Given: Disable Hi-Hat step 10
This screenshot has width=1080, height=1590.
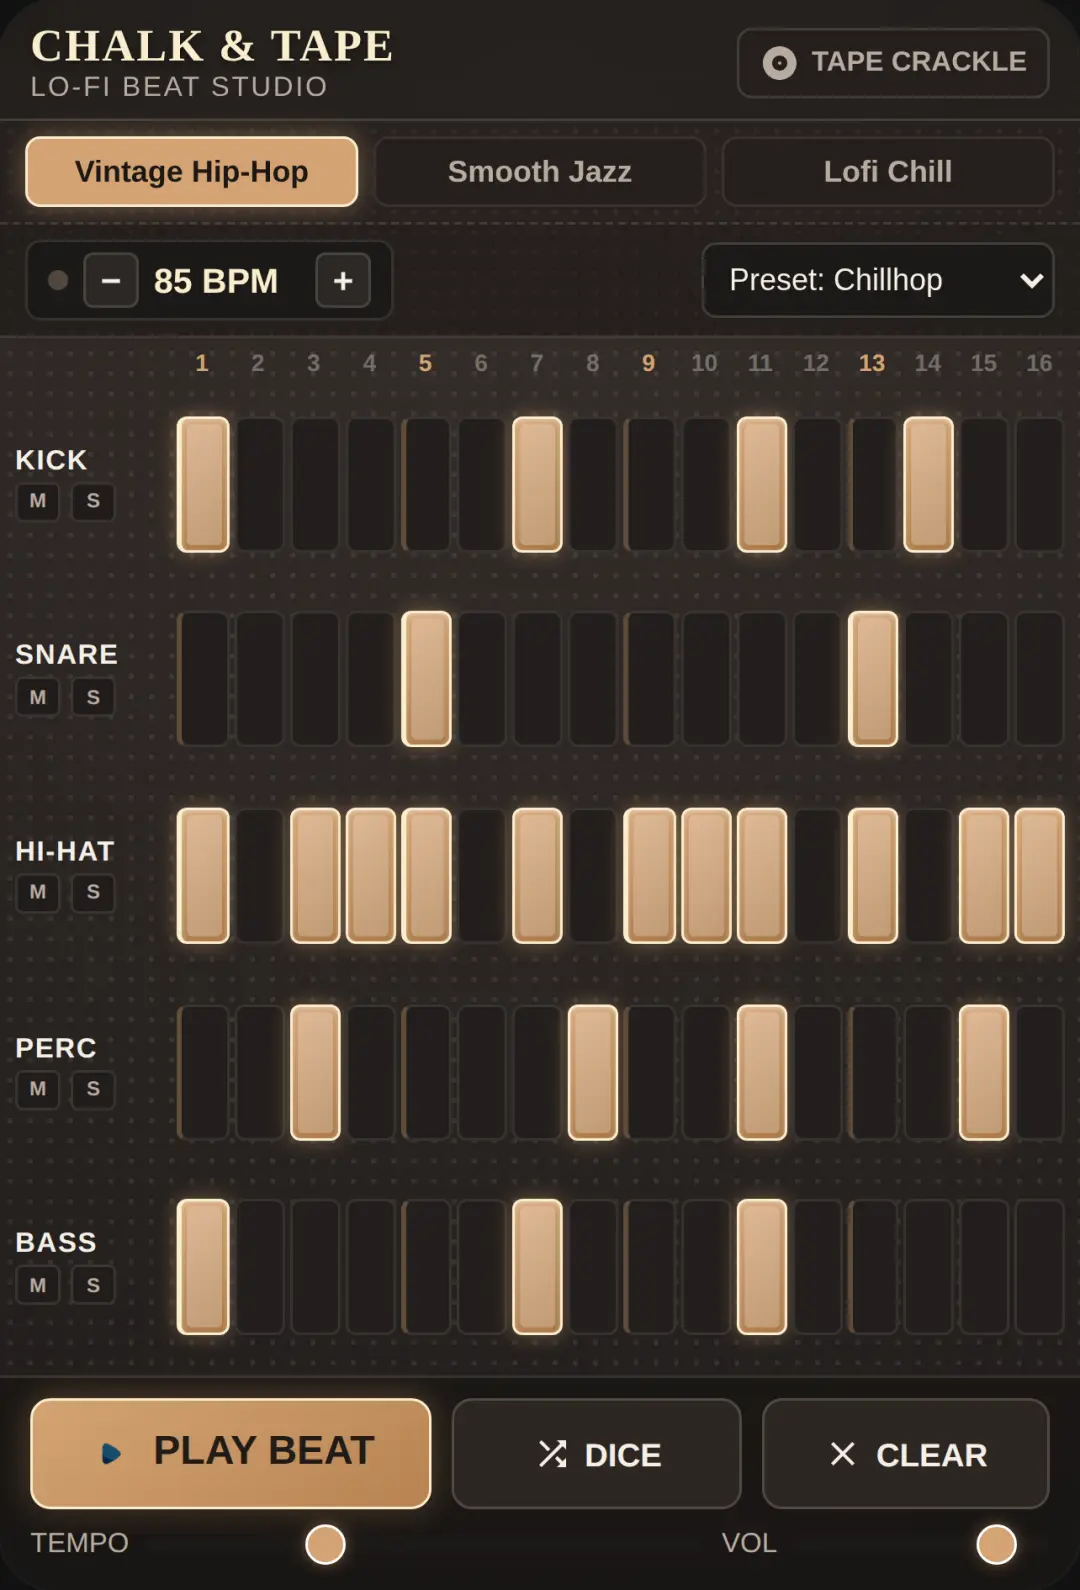Looking at the screenshot, I should point(706,876).
